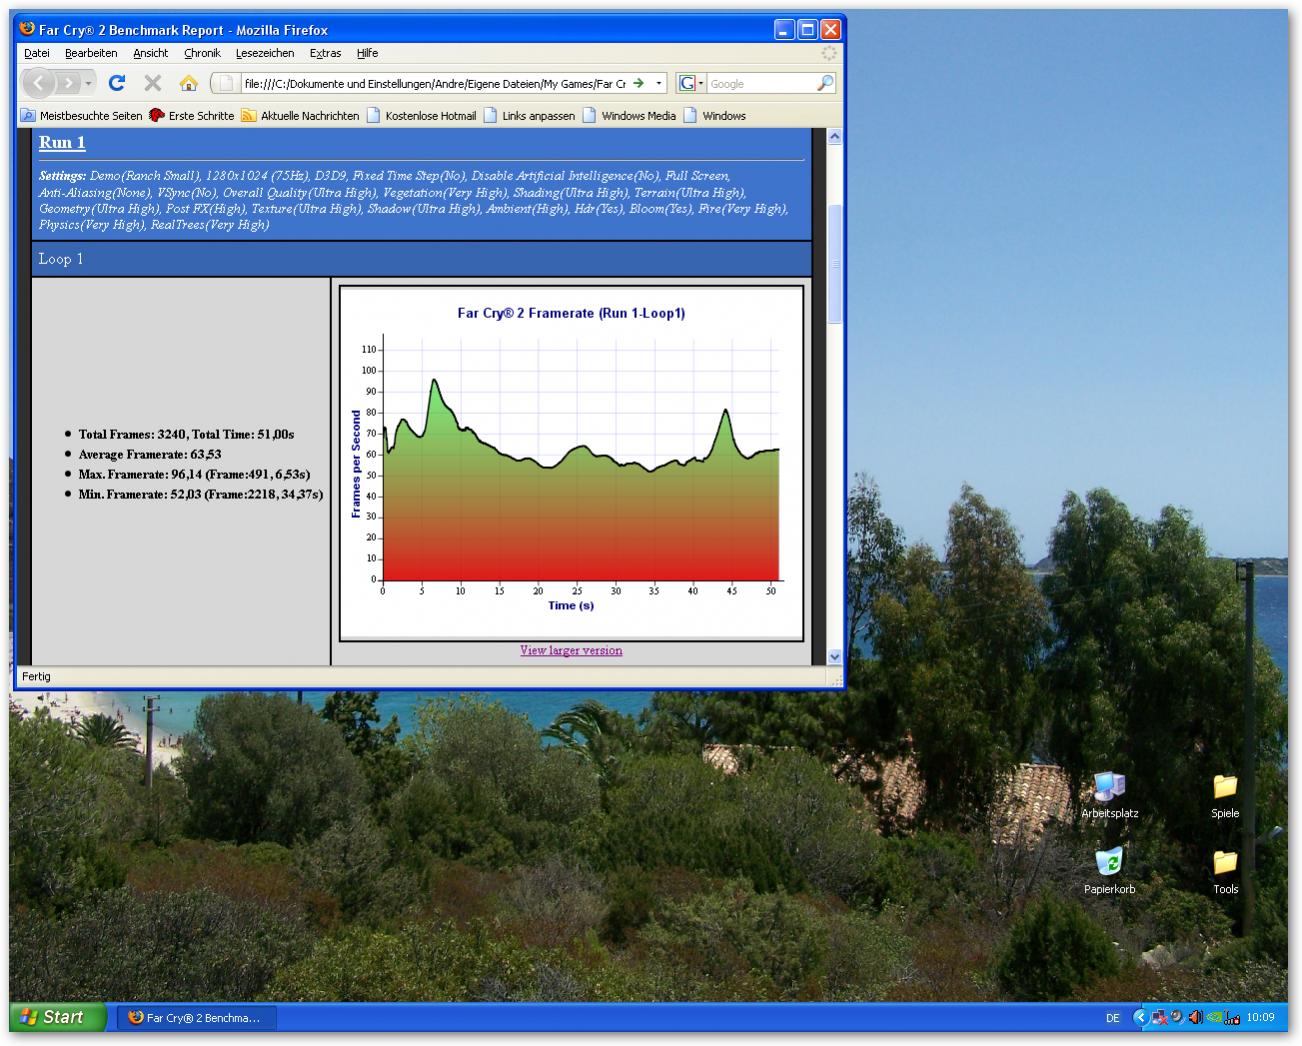Click the network disconnected tray icon
Viewport: 1302px width, 1046px height.
(1160, 1018)
